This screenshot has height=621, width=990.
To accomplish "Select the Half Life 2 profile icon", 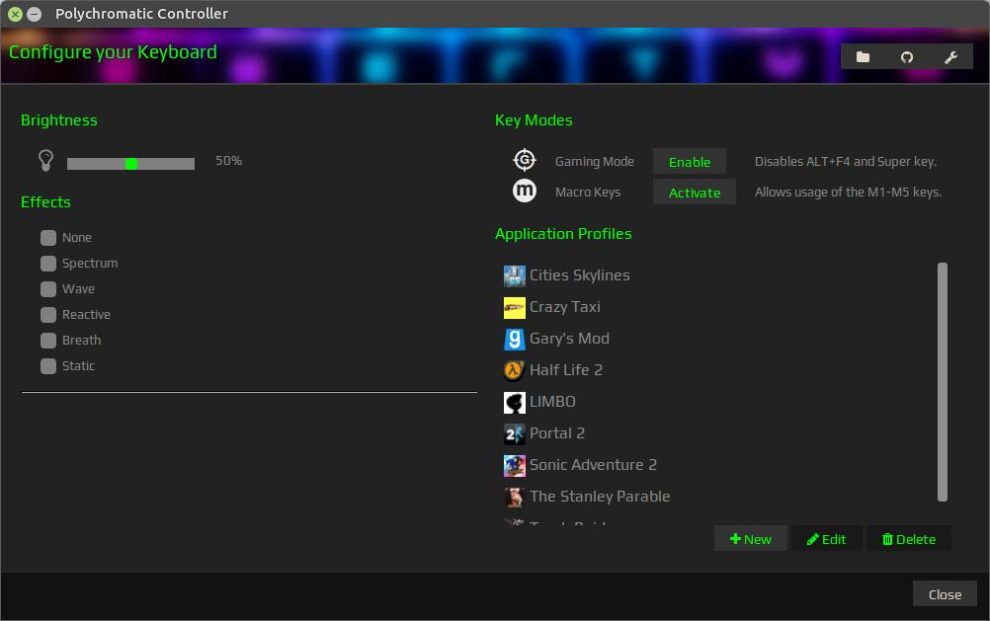I will [x=514, y=370].
